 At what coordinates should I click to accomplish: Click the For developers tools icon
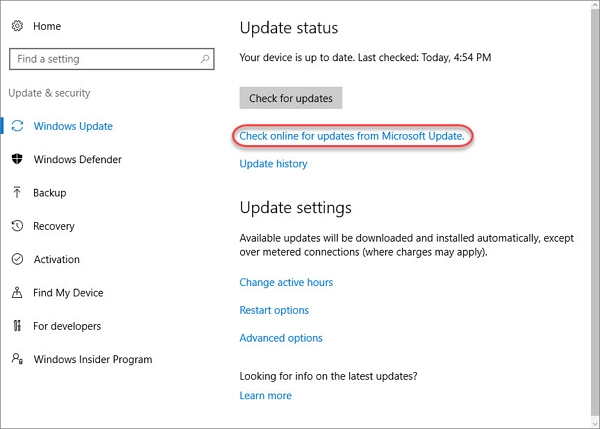[x=17, y=326]
